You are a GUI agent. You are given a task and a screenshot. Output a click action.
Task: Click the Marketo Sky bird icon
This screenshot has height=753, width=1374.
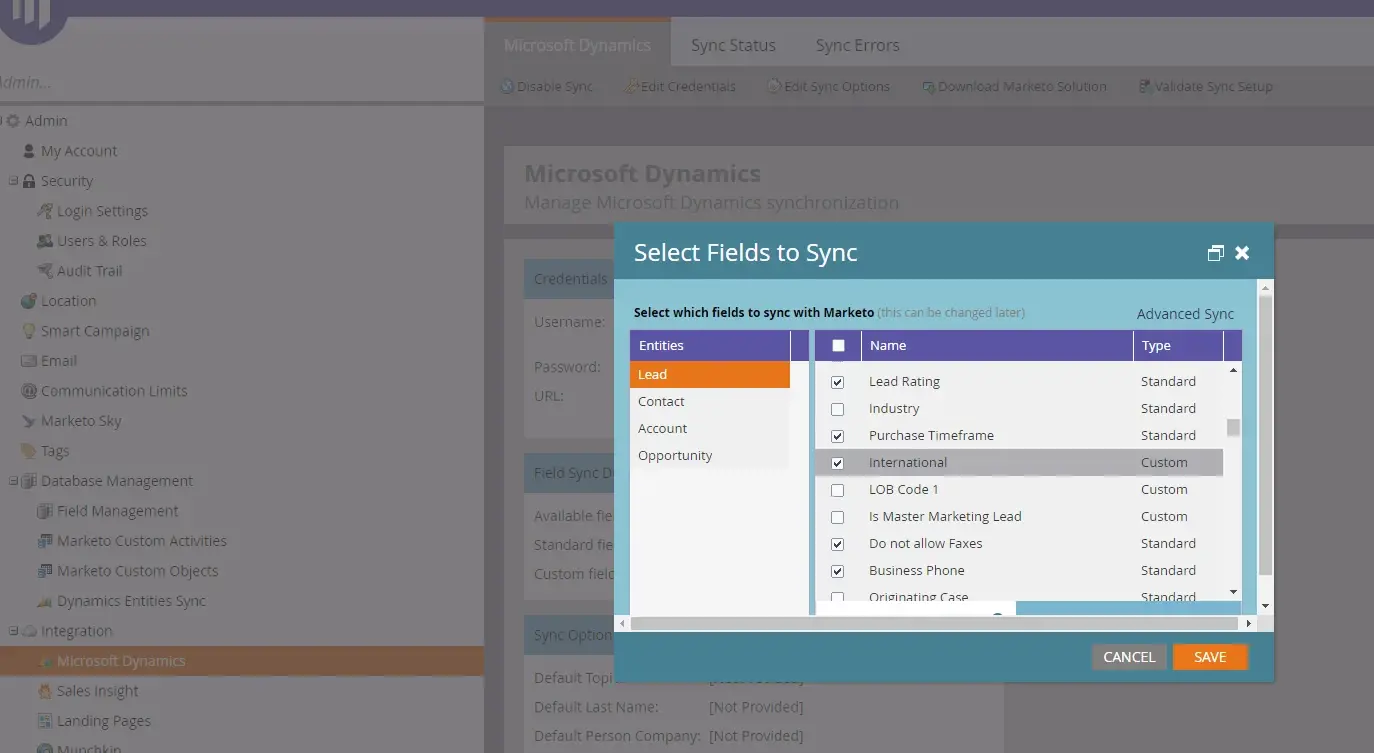click(29, 421)
